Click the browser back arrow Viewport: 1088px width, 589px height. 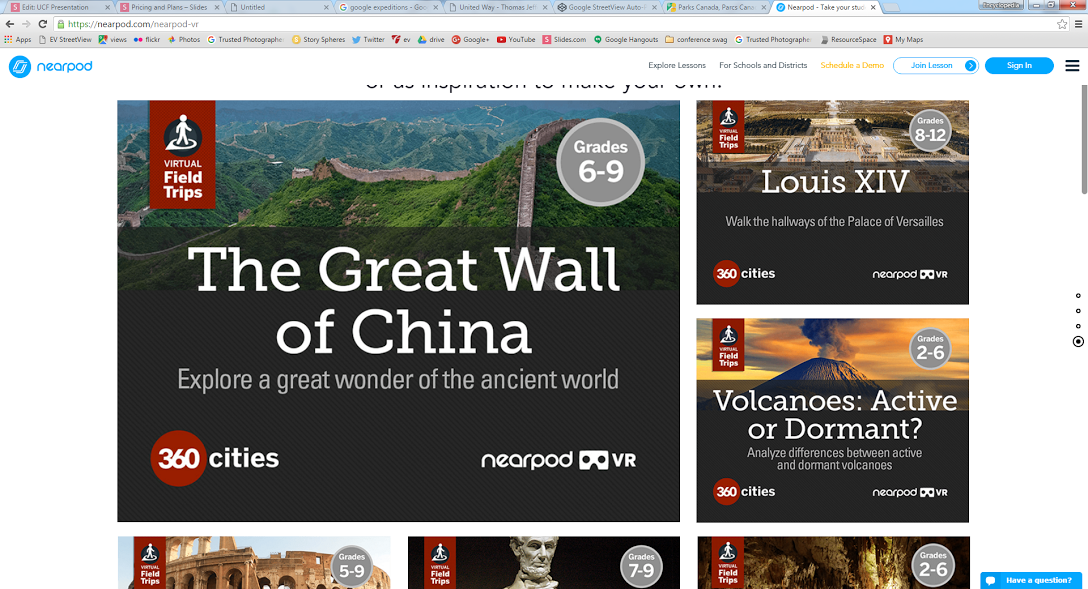click(x=10, y=24)
